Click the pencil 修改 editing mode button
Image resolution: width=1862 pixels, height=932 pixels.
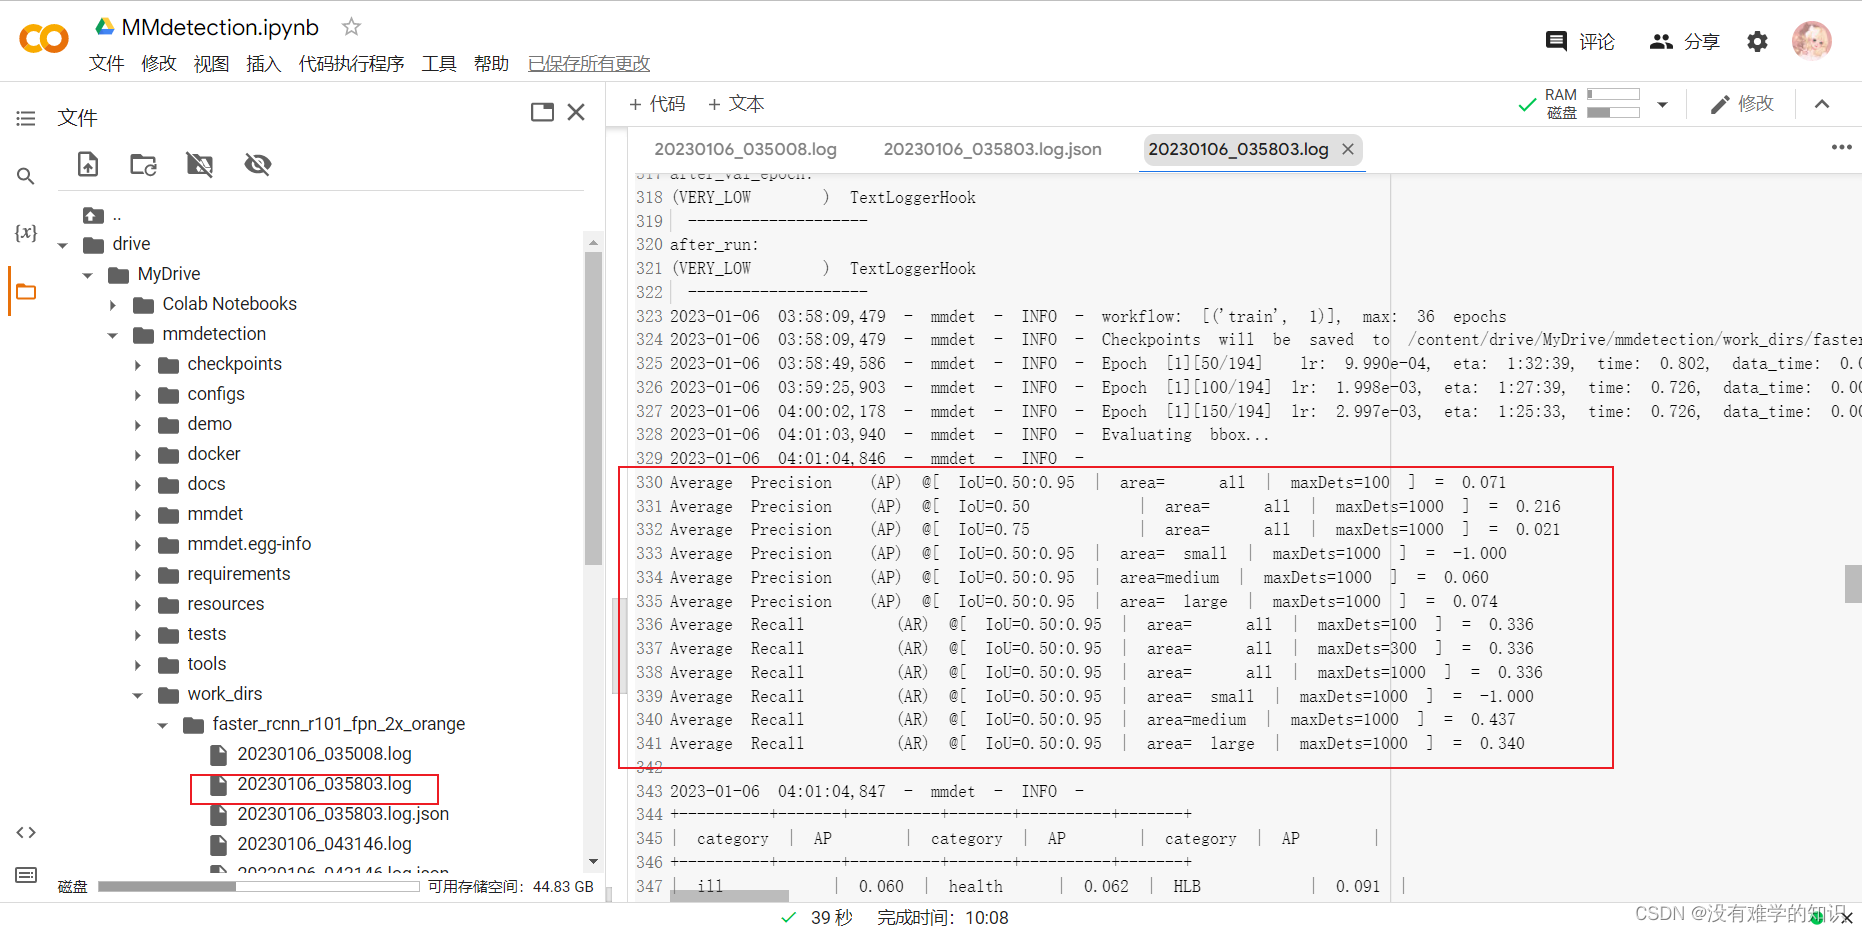1742,104
